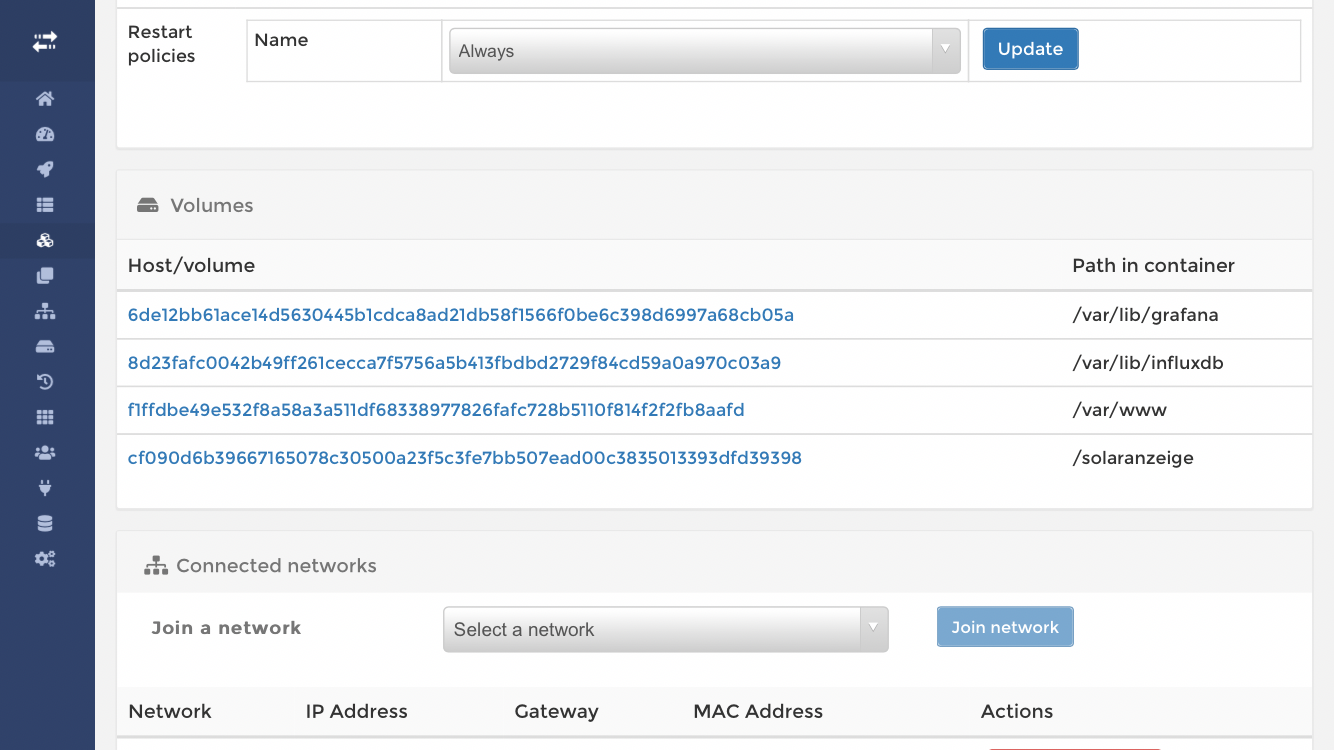Open Images icon in sidebar
This screenshot has height=750, width=1334.
click(x=45, y=276)
